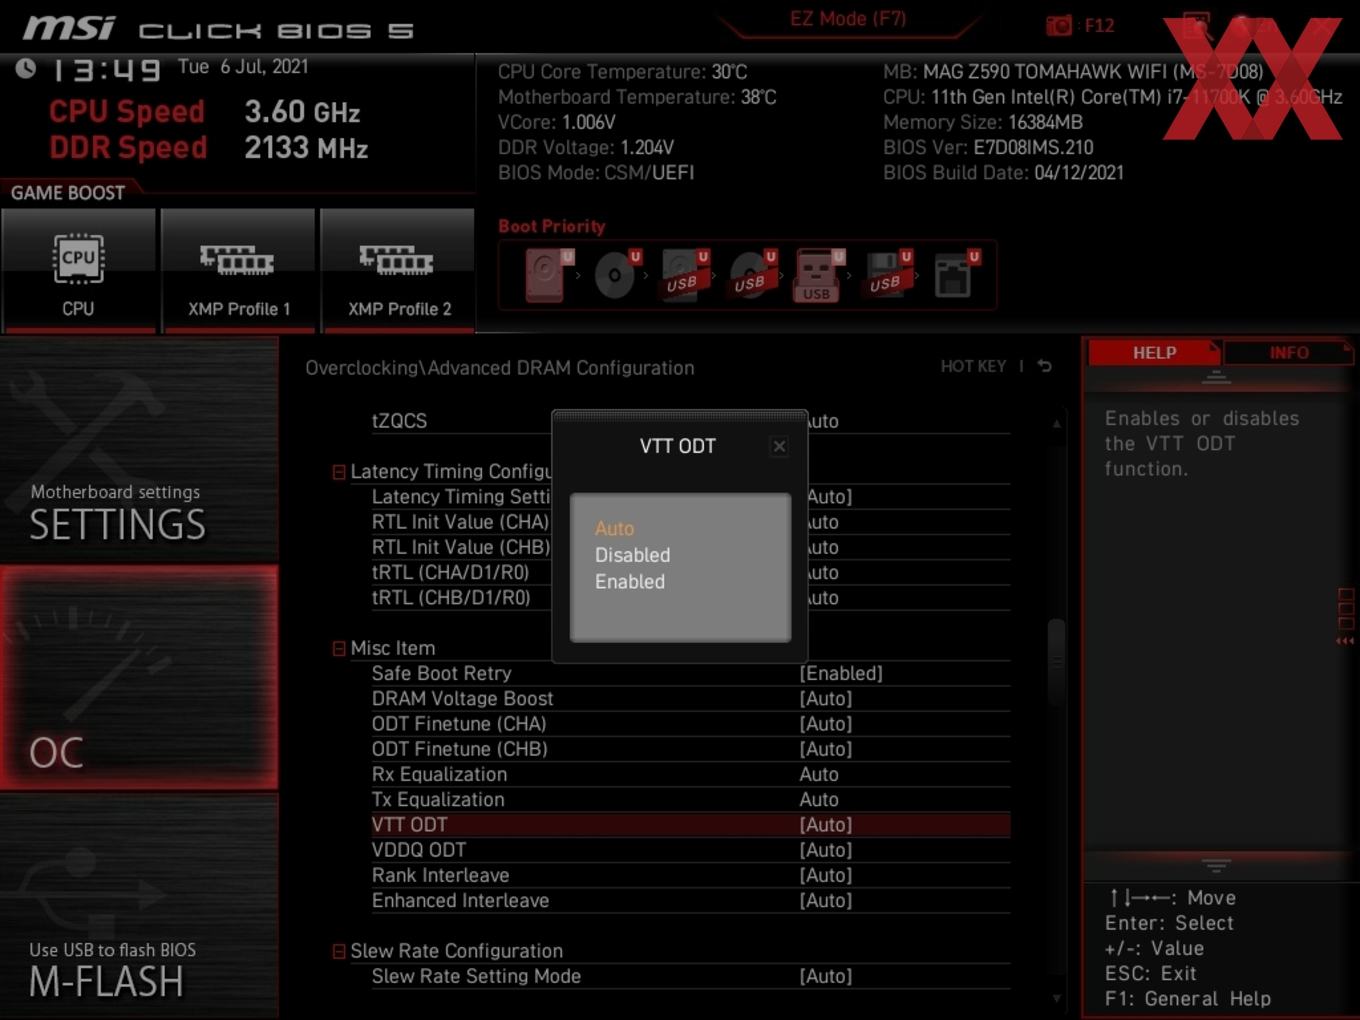Click the Tx Equalization Auto value
The width and height of the screenshot is (1360, 1020).
click(819, 799)
